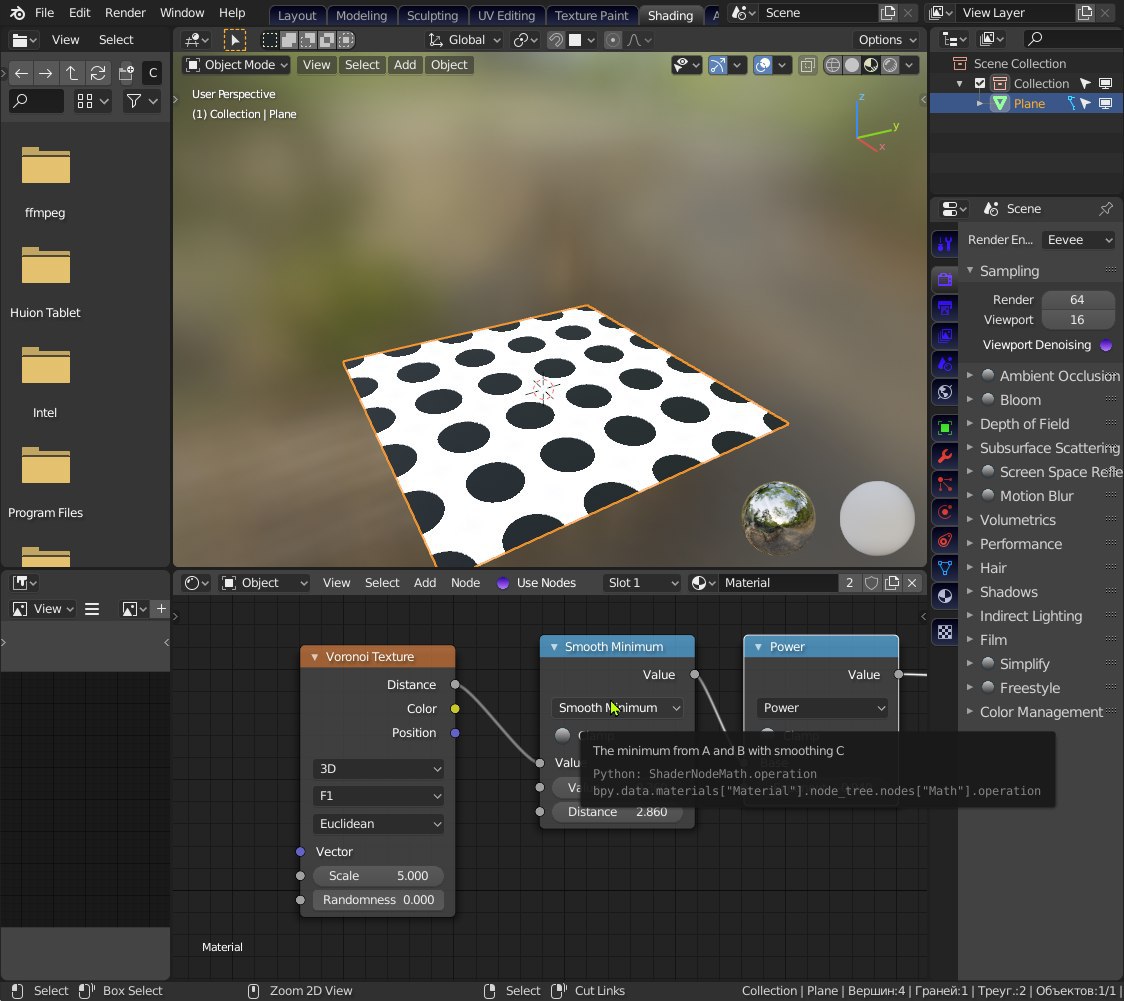The height and width of the screenshot is (1001, 1124).
Task: Open the Tool properties tab
Action: (x=945, y=245)
